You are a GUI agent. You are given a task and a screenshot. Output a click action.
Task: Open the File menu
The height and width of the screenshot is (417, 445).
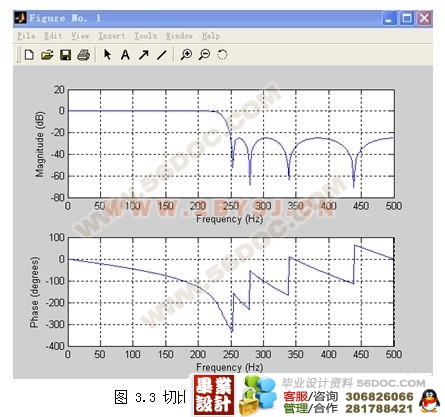point(26,36)
